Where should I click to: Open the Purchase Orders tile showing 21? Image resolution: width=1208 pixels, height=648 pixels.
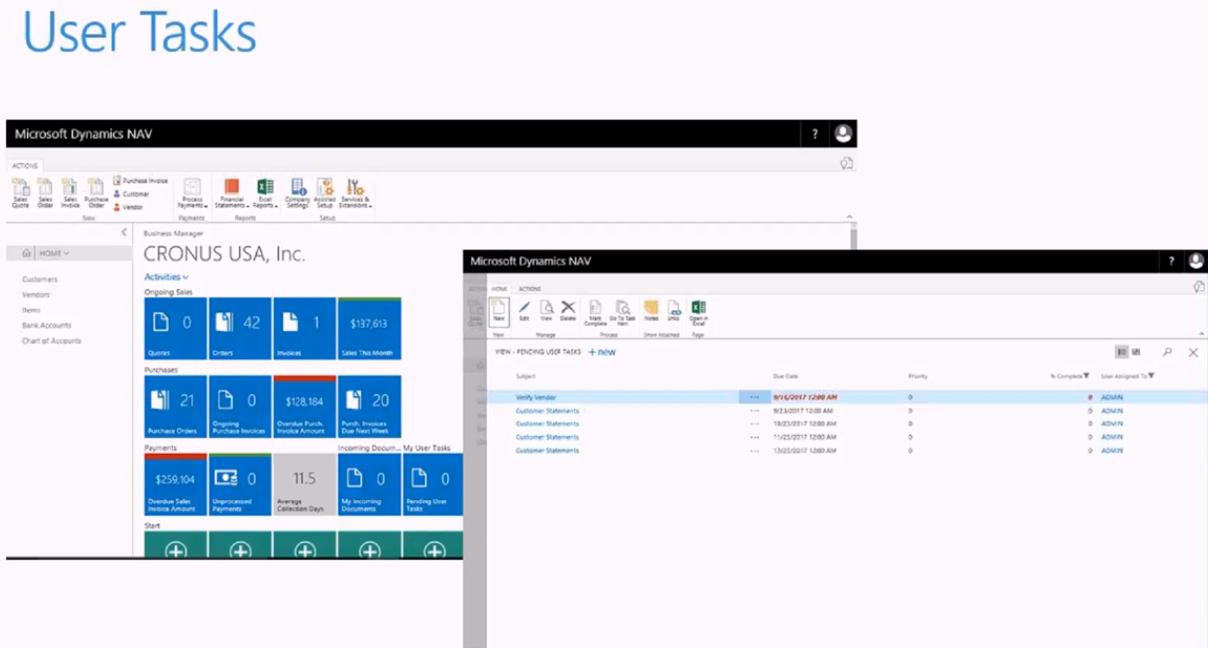[176, 406]
